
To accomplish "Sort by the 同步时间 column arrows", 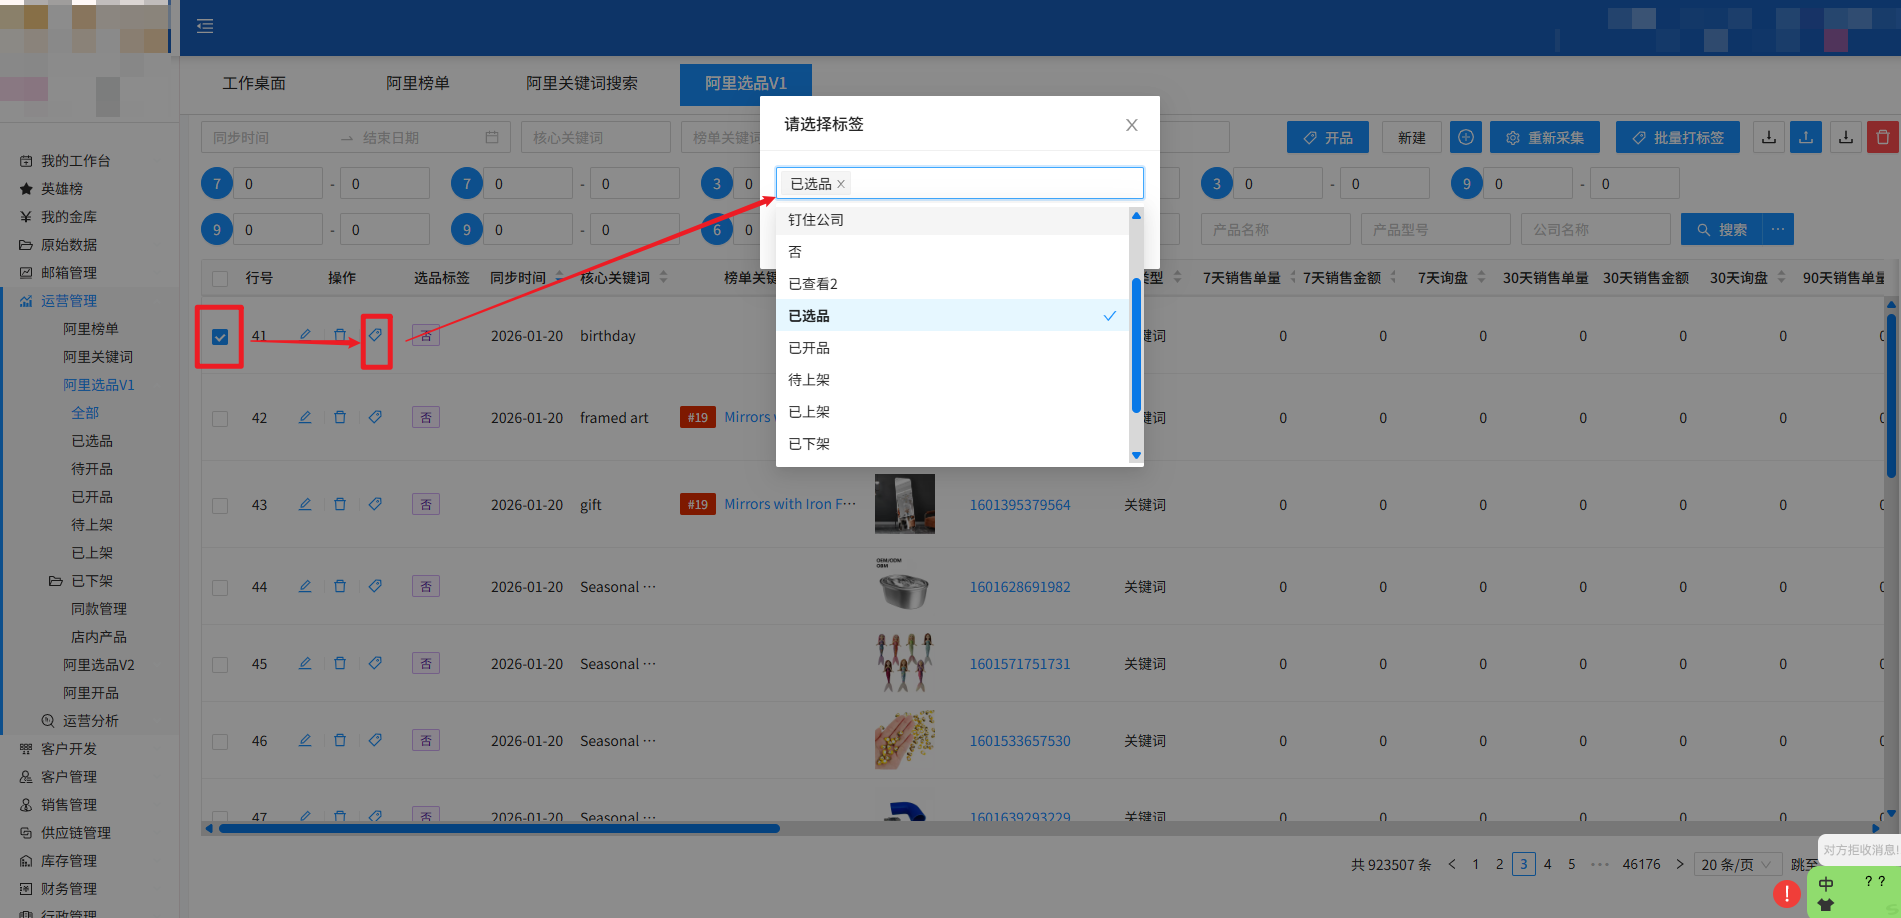I will pos(559,277).
